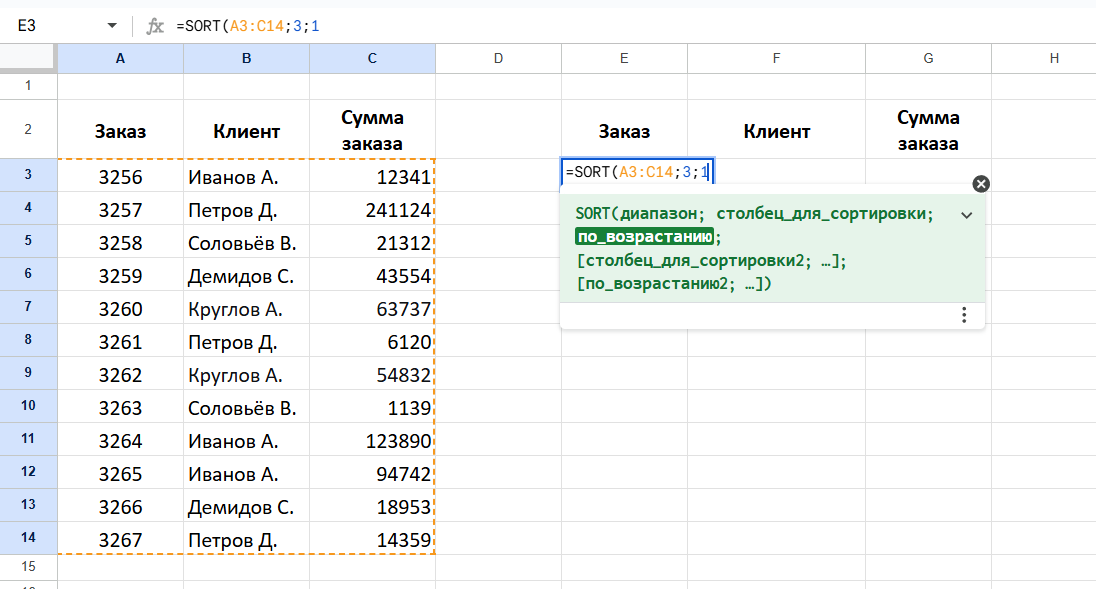Click the Иванов А. cell in row 3
Image resolution: width=1096 pixels, height=589 pixels.
click(x=247, y=177)
